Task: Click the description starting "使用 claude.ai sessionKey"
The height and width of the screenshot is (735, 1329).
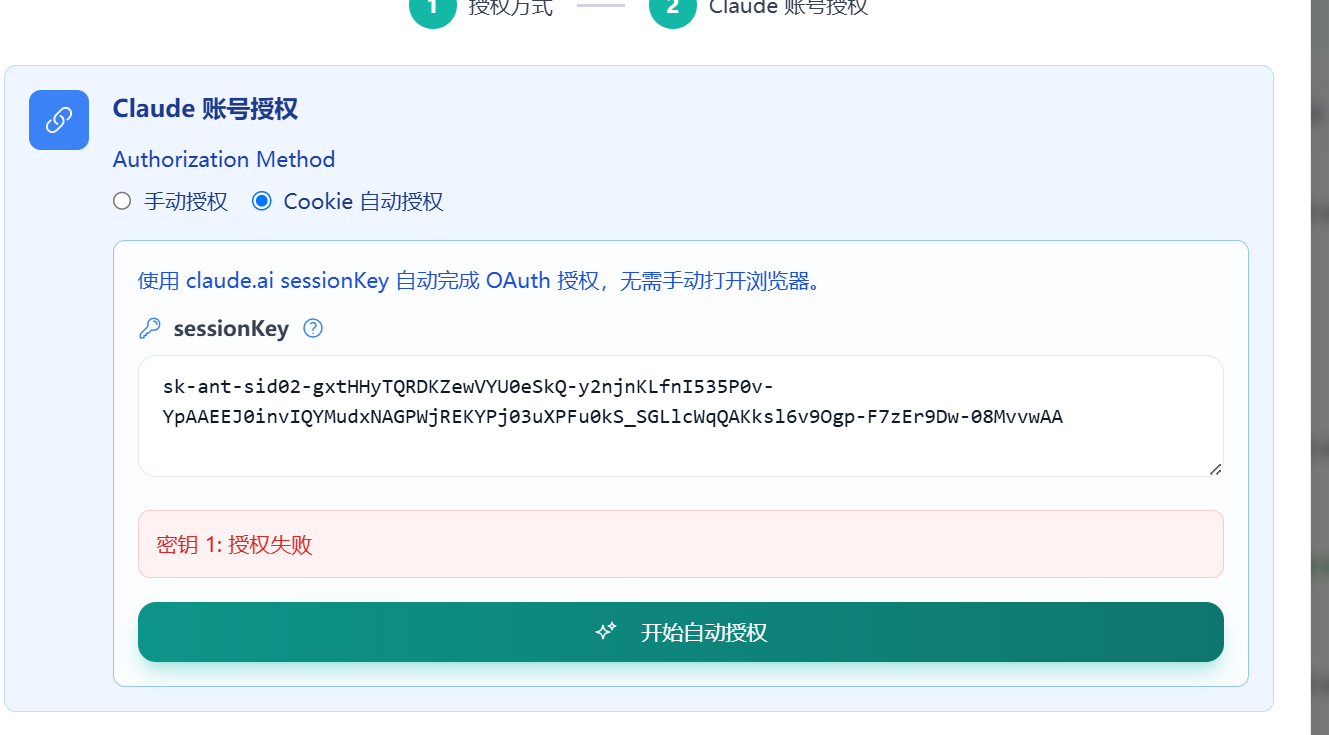Action: tap(479, 281)
